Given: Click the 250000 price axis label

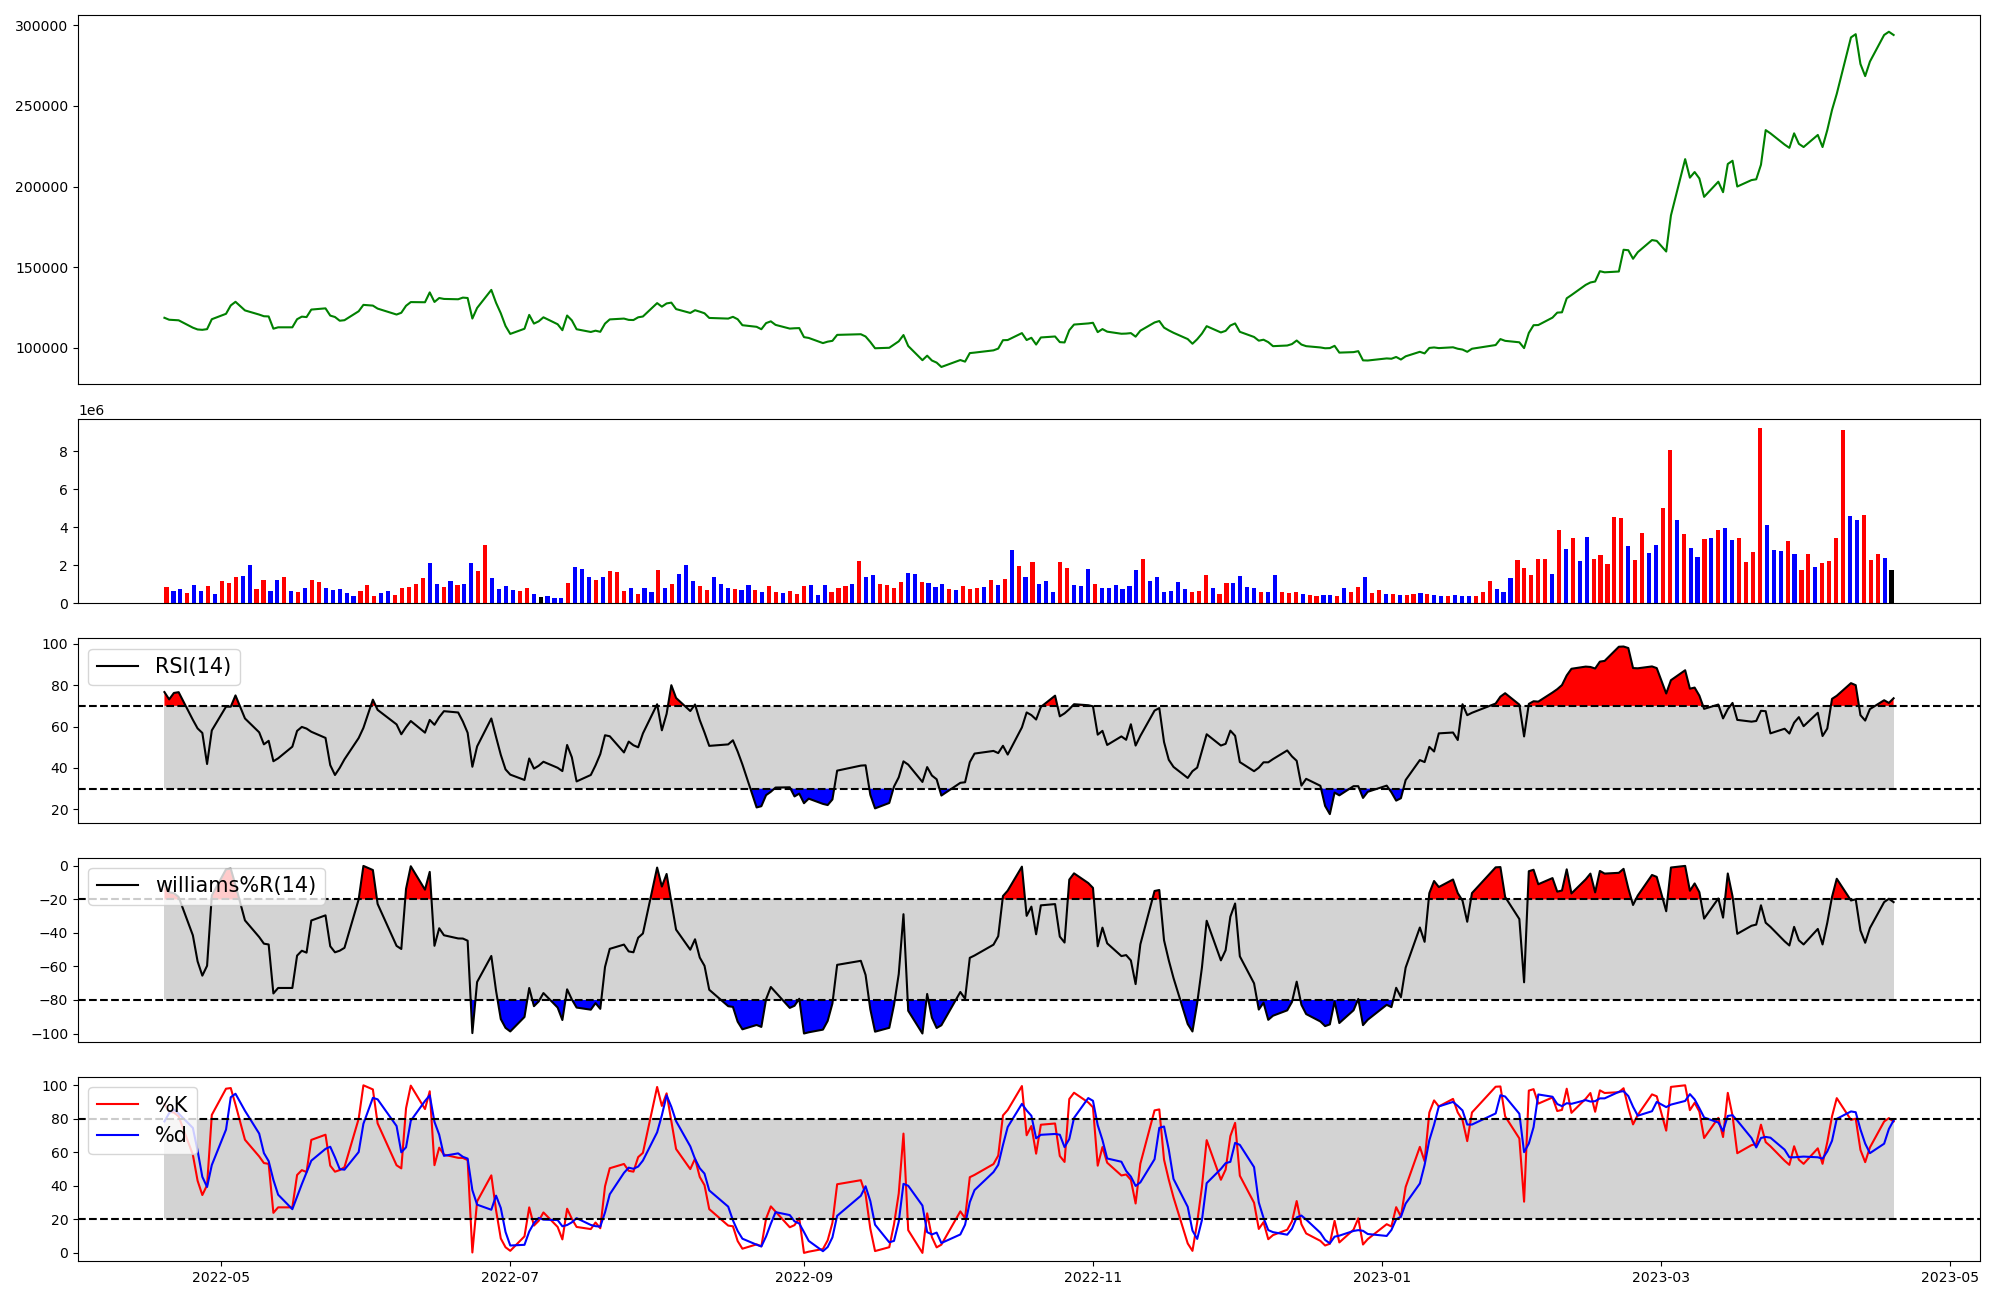Looking at the screenshot, I should tap(41, 107).
